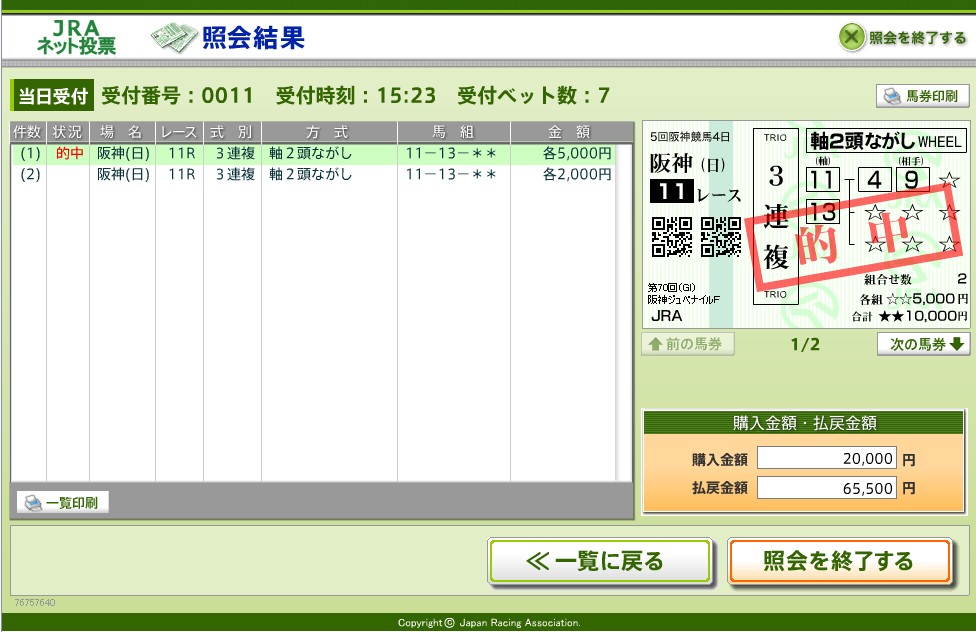Click the JRA ネット投票 logo
Screen dimensions: 976x632
click(76, 37)
